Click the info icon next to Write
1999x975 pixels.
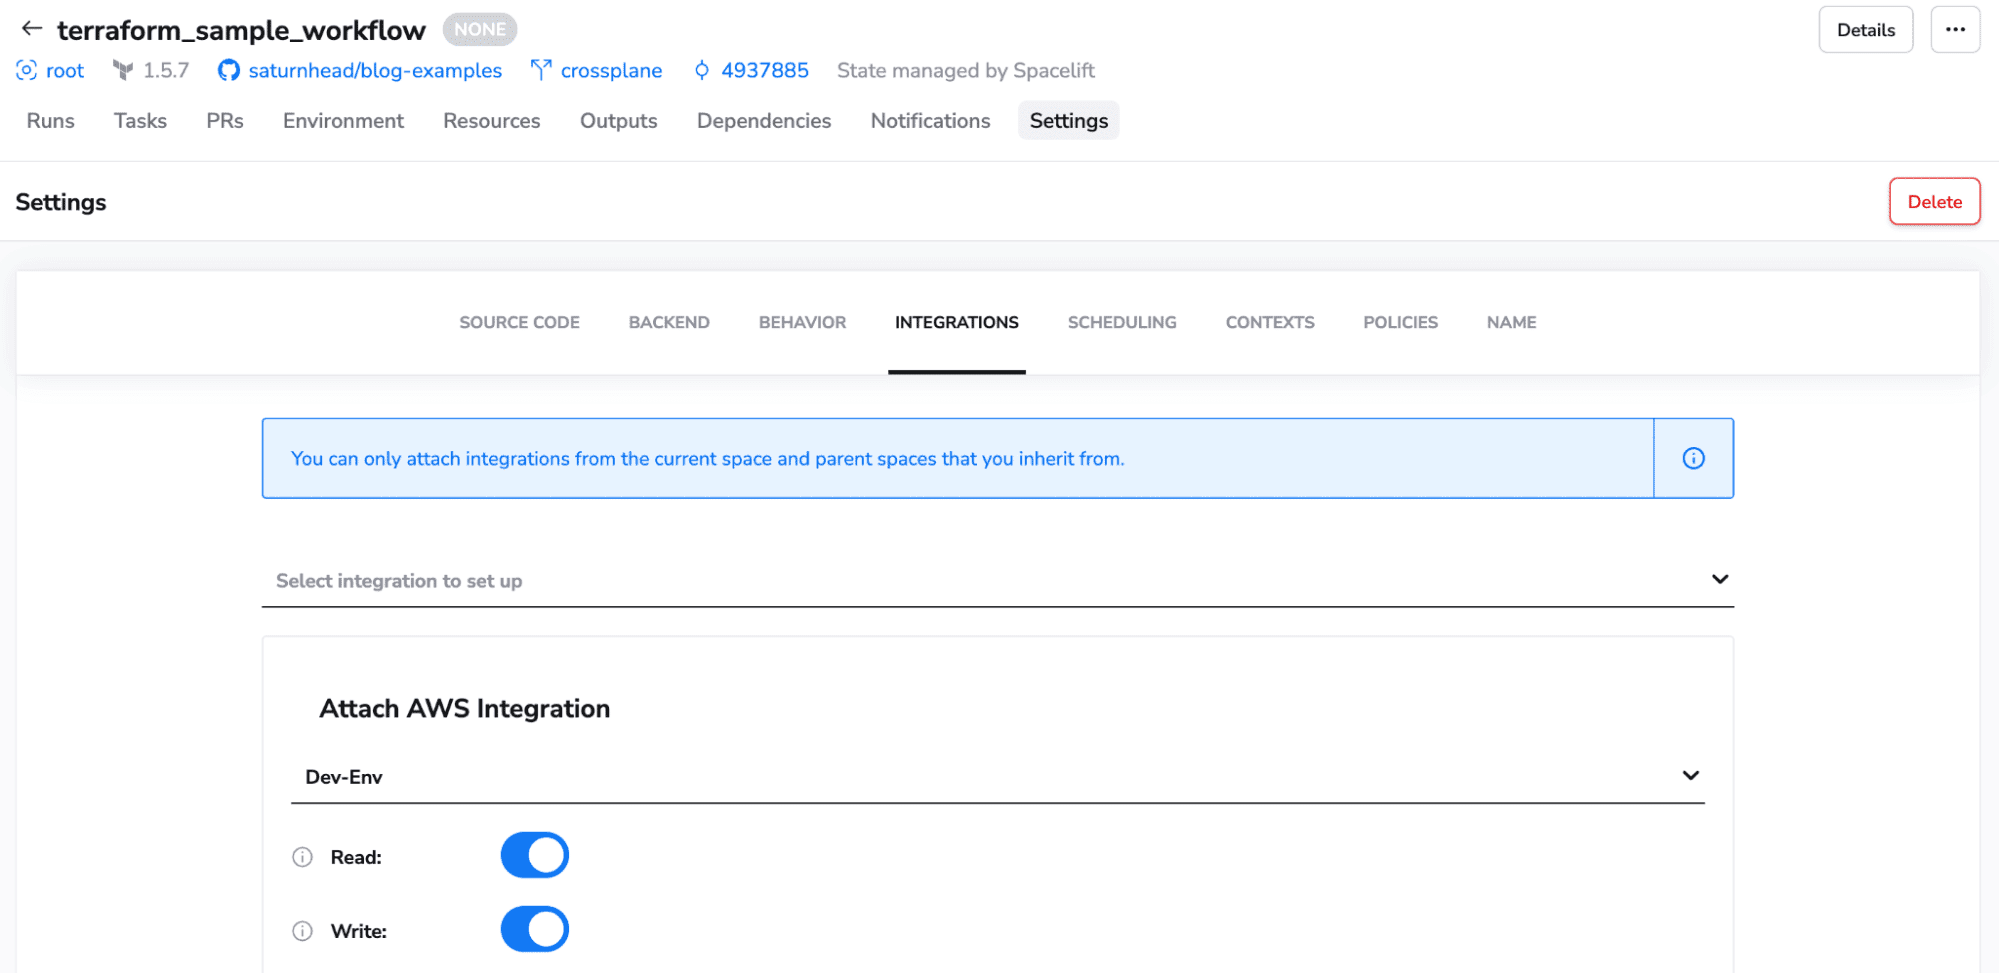302,931
